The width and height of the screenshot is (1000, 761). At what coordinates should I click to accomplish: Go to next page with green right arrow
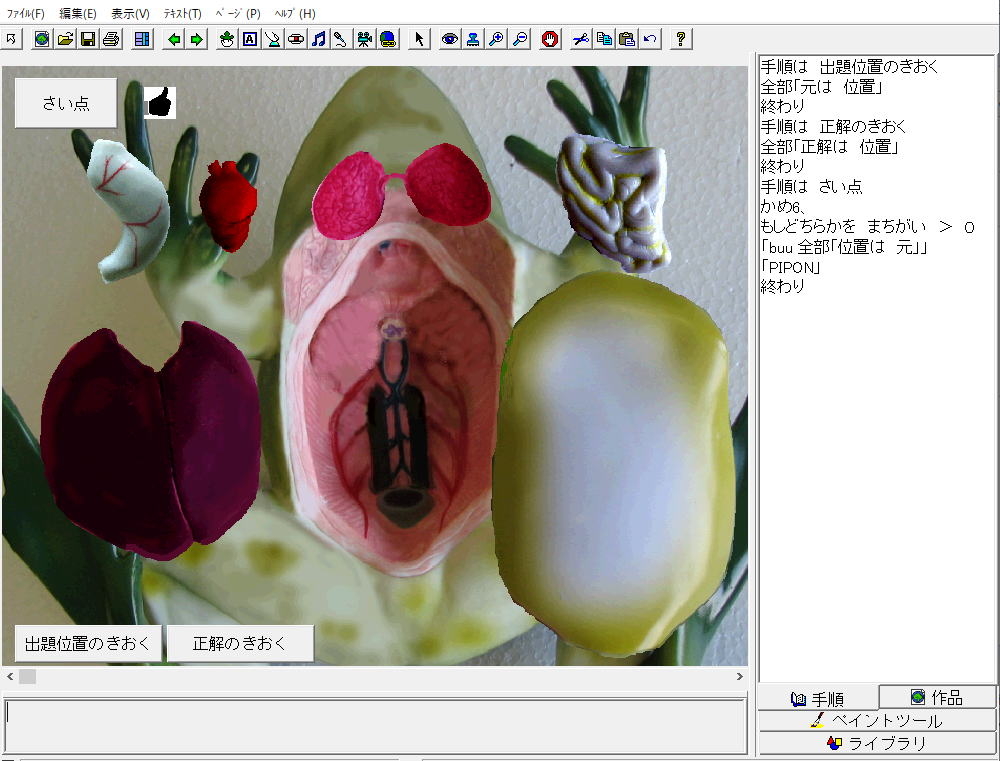[197, 39]
